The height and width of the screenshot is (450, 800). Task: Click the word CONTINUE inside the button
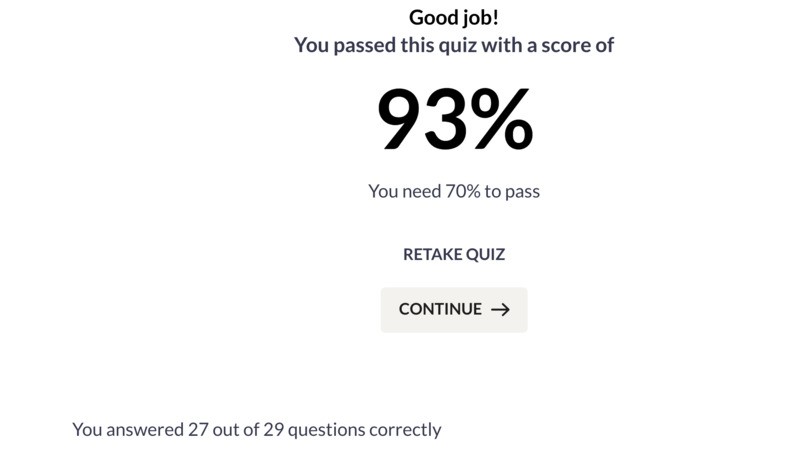(x=440, y=309)
